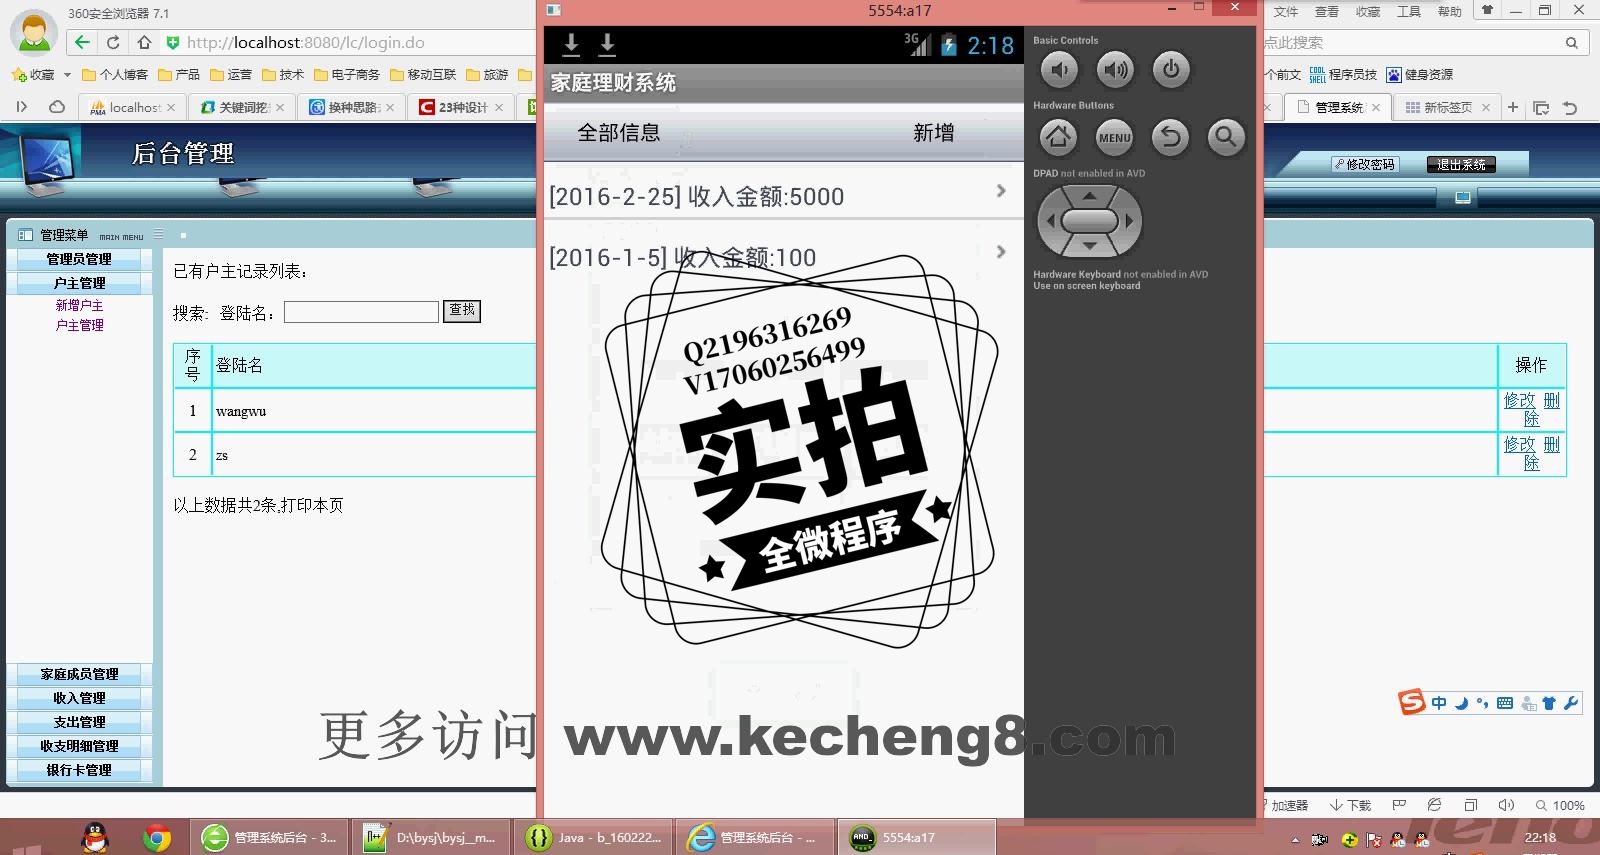Open the 帮助 browser menu
This screenshot has height=855, width=1600.
1449,12
